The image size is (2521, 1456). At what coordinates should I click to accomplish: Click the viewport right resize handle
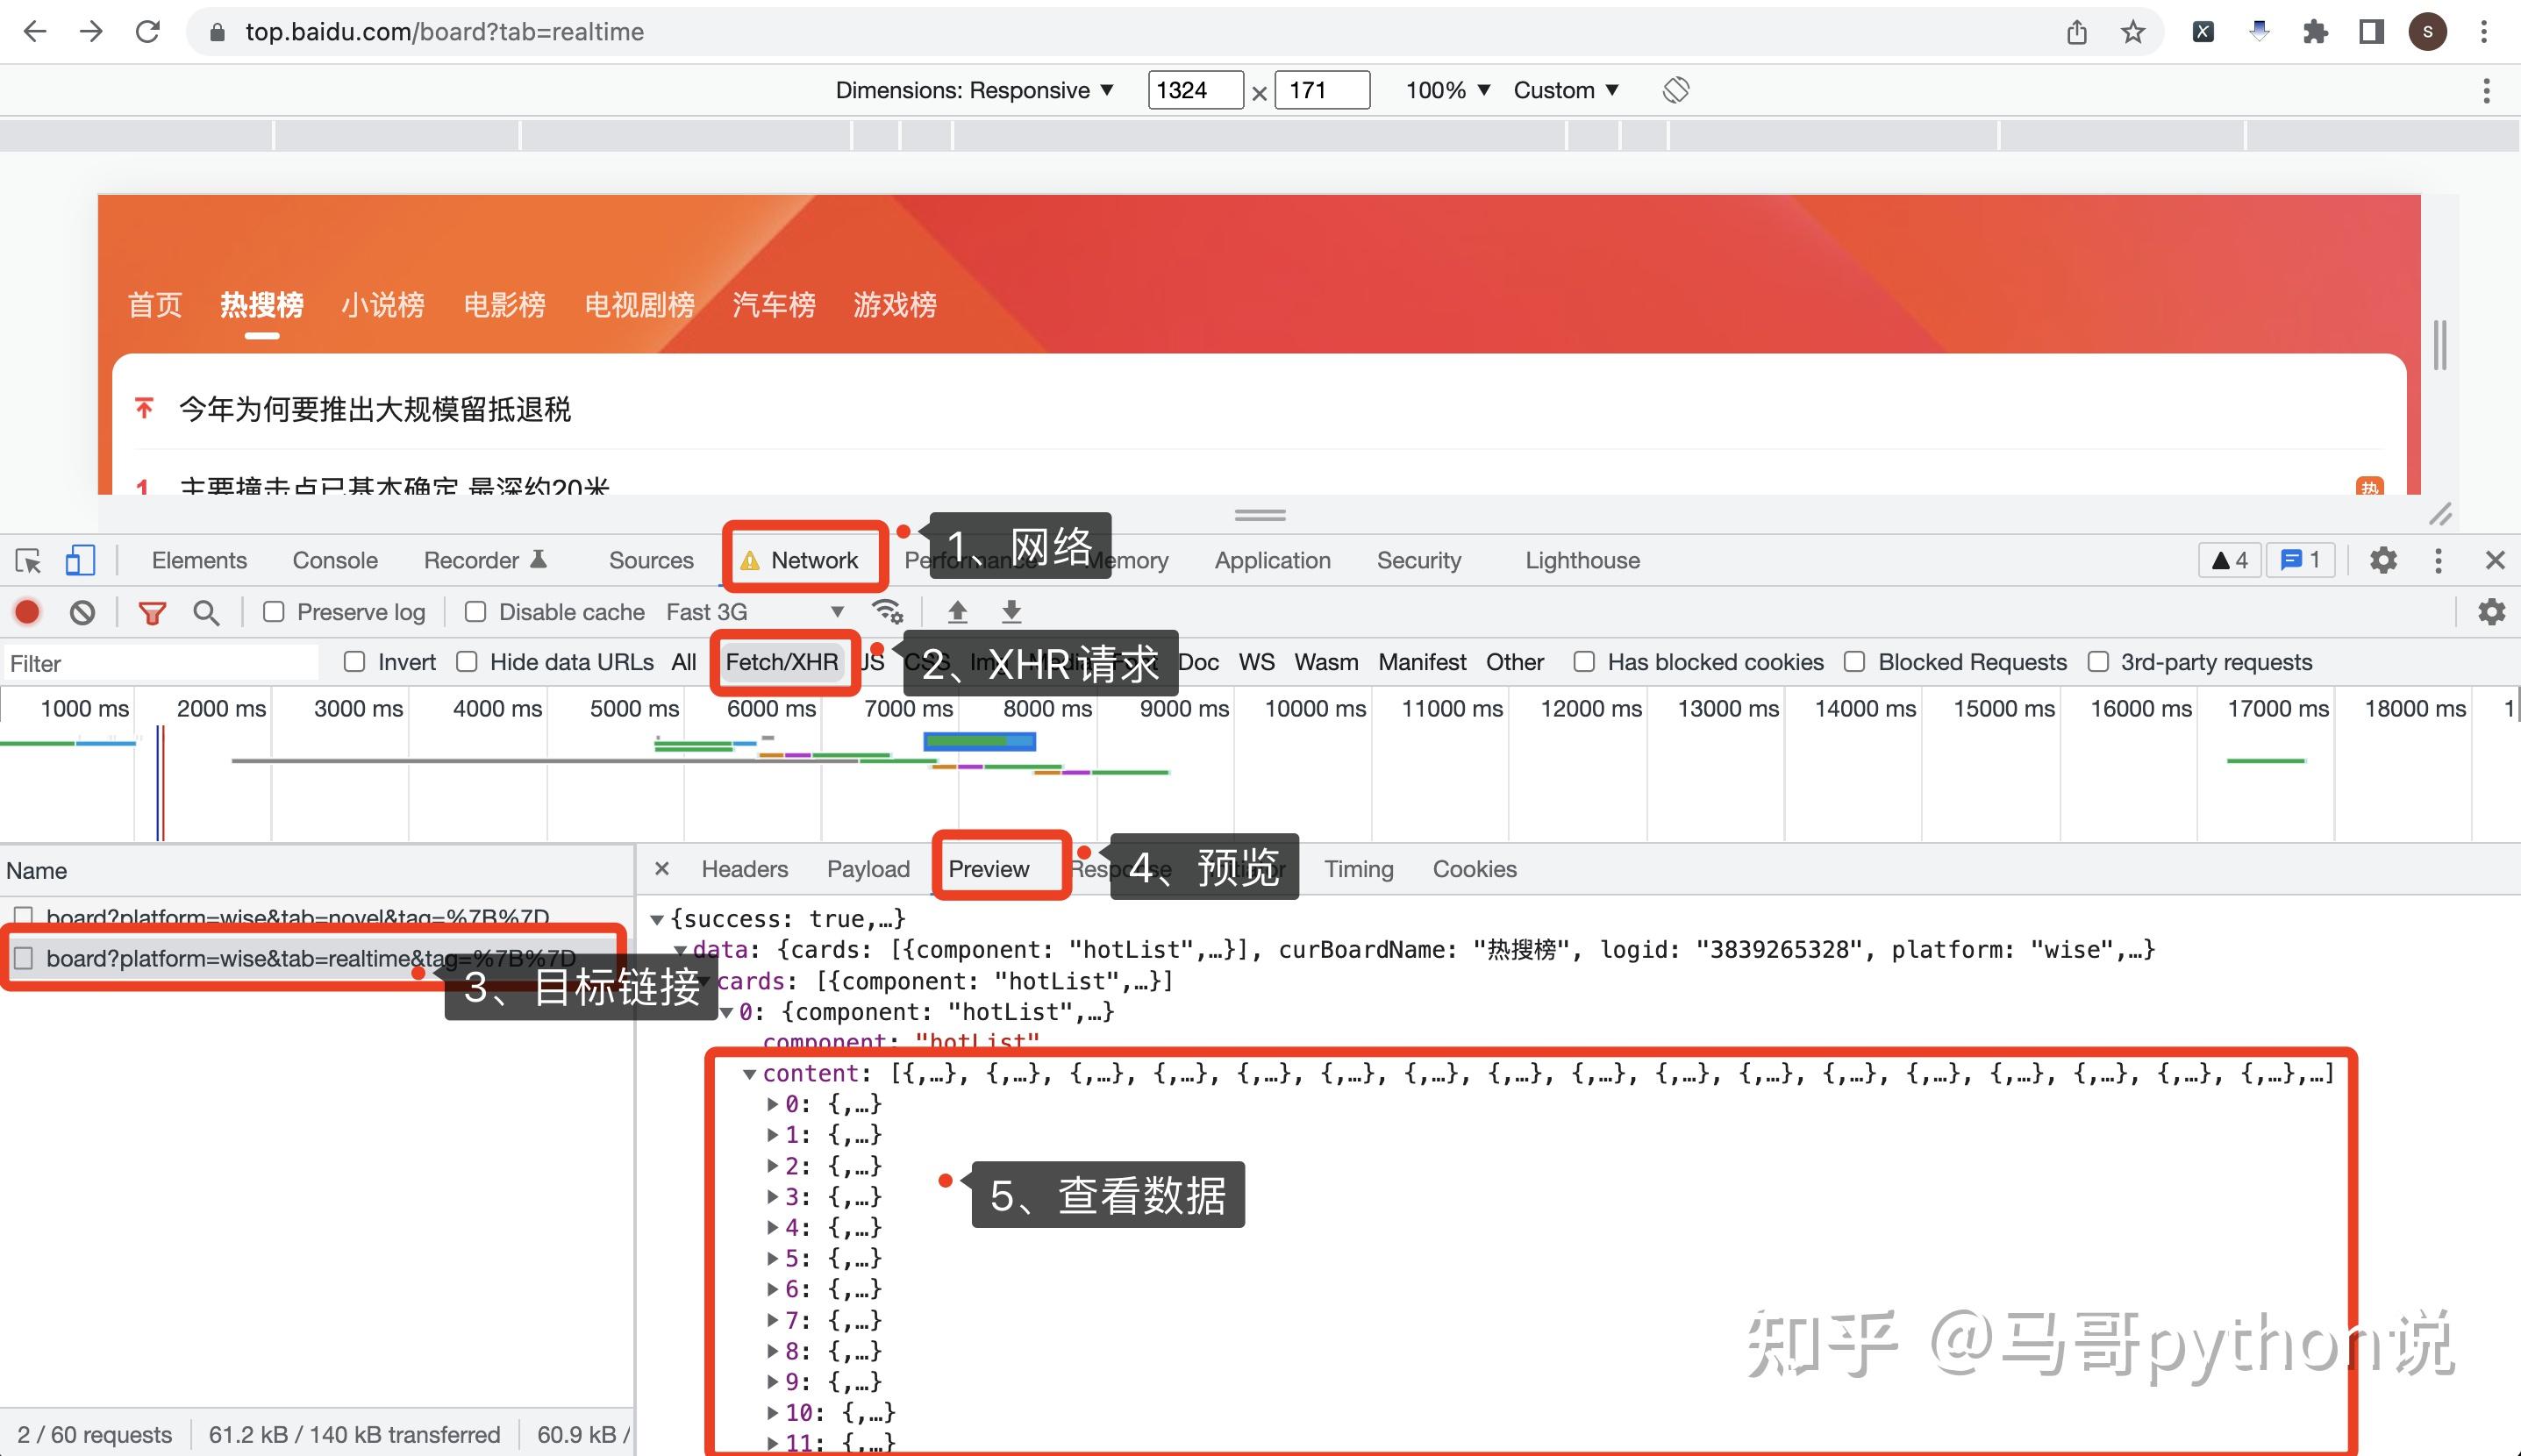pos(2440,345)
